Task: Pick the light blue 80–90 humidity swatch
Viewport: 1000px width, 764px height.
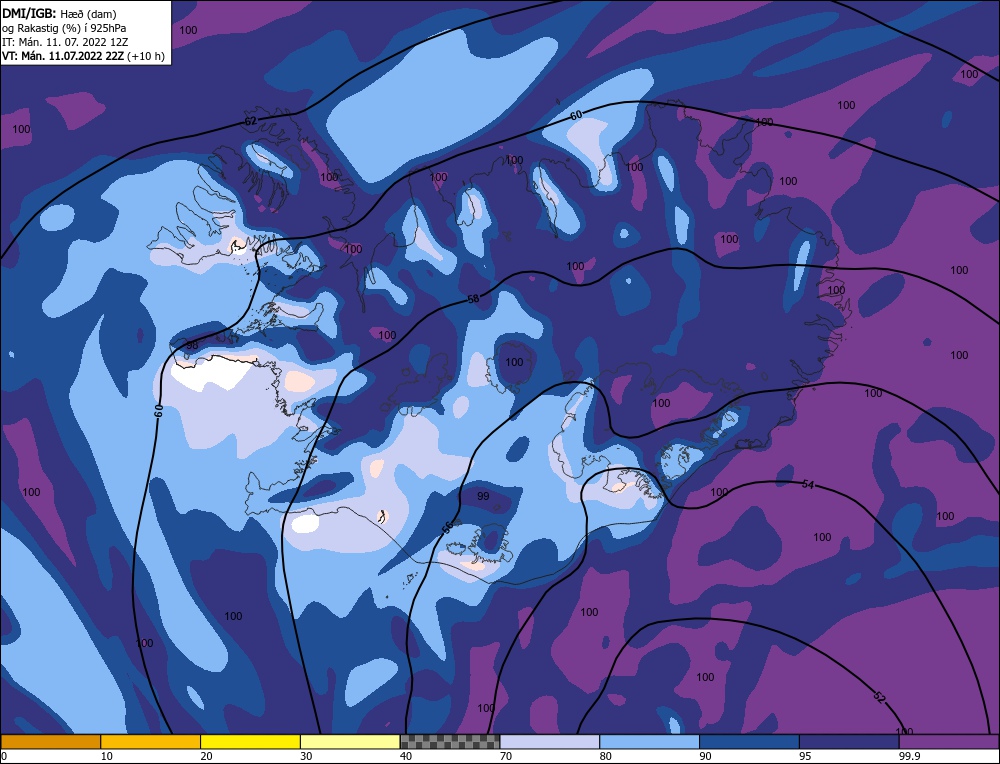Action: (649, 741)
